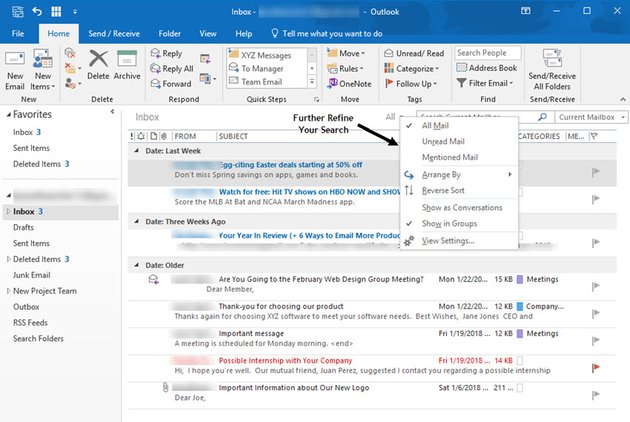Open the Address Book

click(486, 68)
